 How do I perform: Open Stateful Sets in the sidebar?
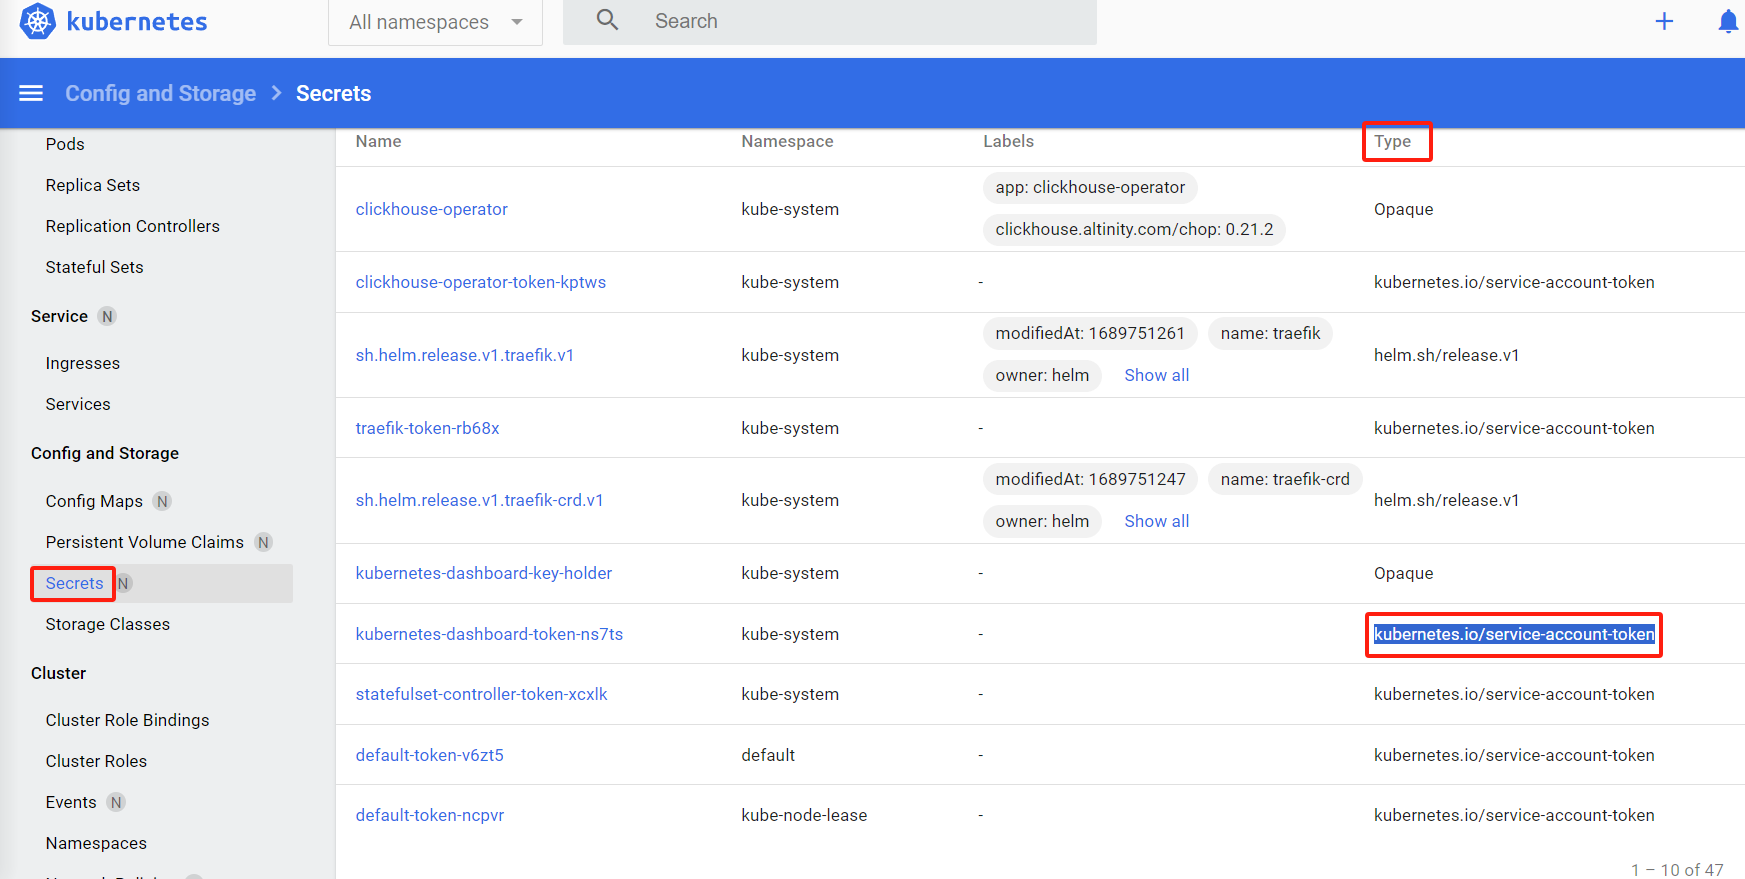pos(94,267)
